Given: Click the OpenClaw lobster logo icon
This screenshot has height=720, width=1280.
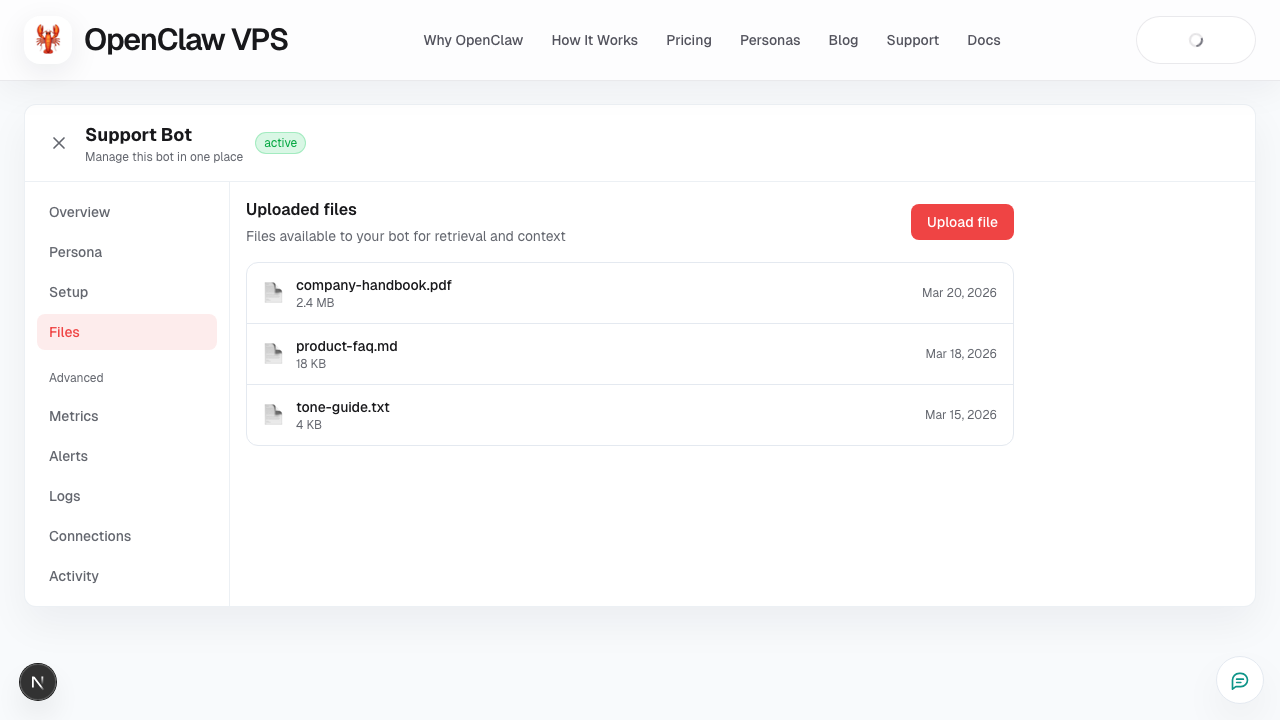Looking at the screenshot, I should [47, 39].
